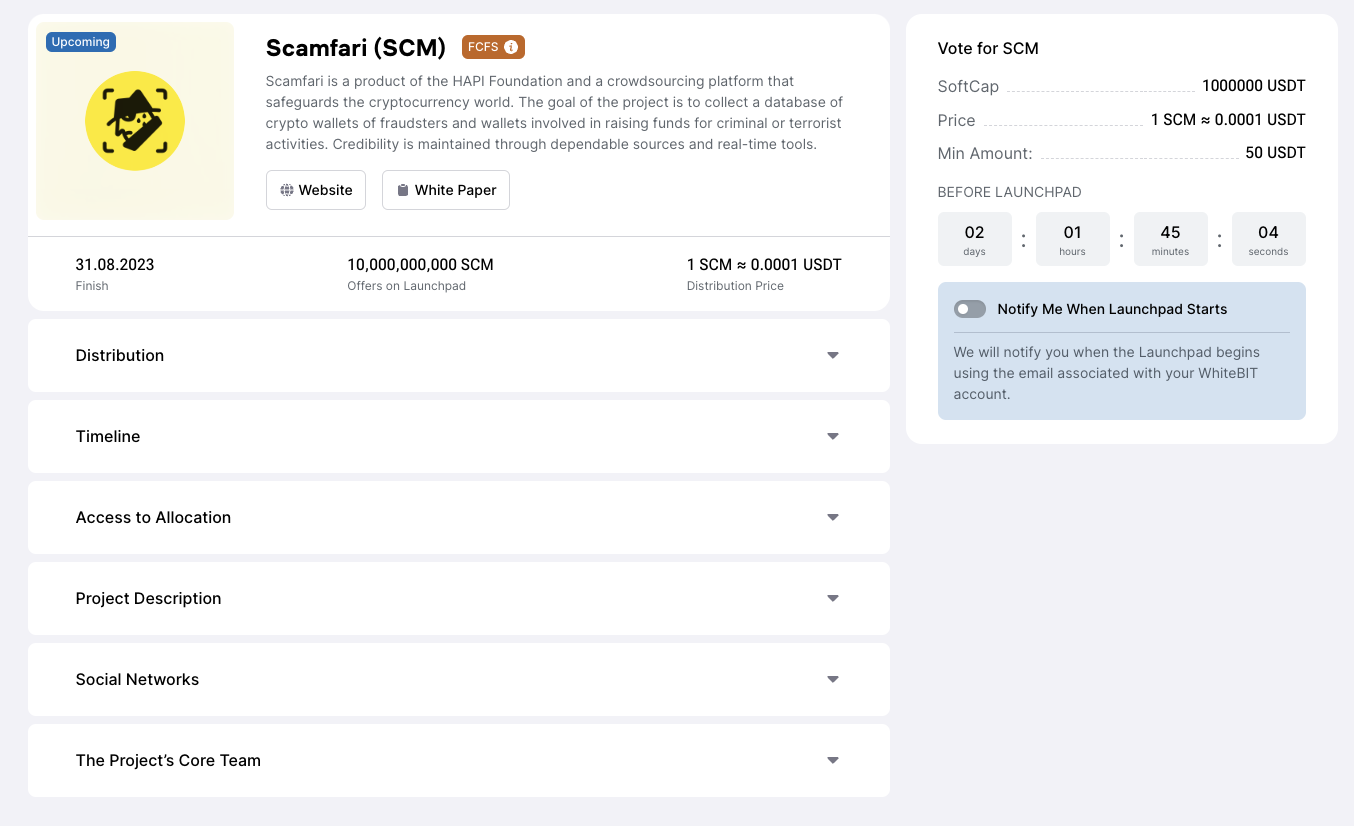Click the Social Networks section title
The image size is (1354, 826).
138,679
